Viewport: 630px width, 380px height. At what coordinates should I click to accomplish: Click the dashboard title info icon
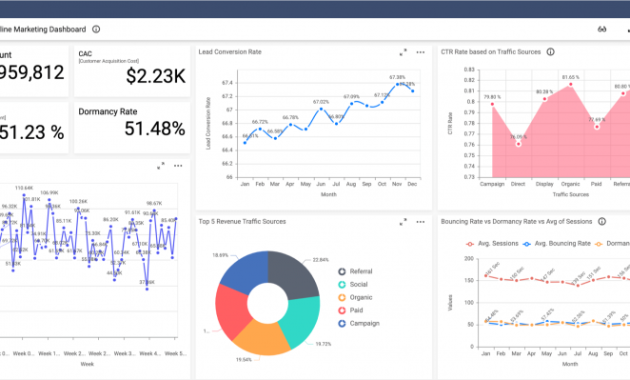click(x=96, y=29)
